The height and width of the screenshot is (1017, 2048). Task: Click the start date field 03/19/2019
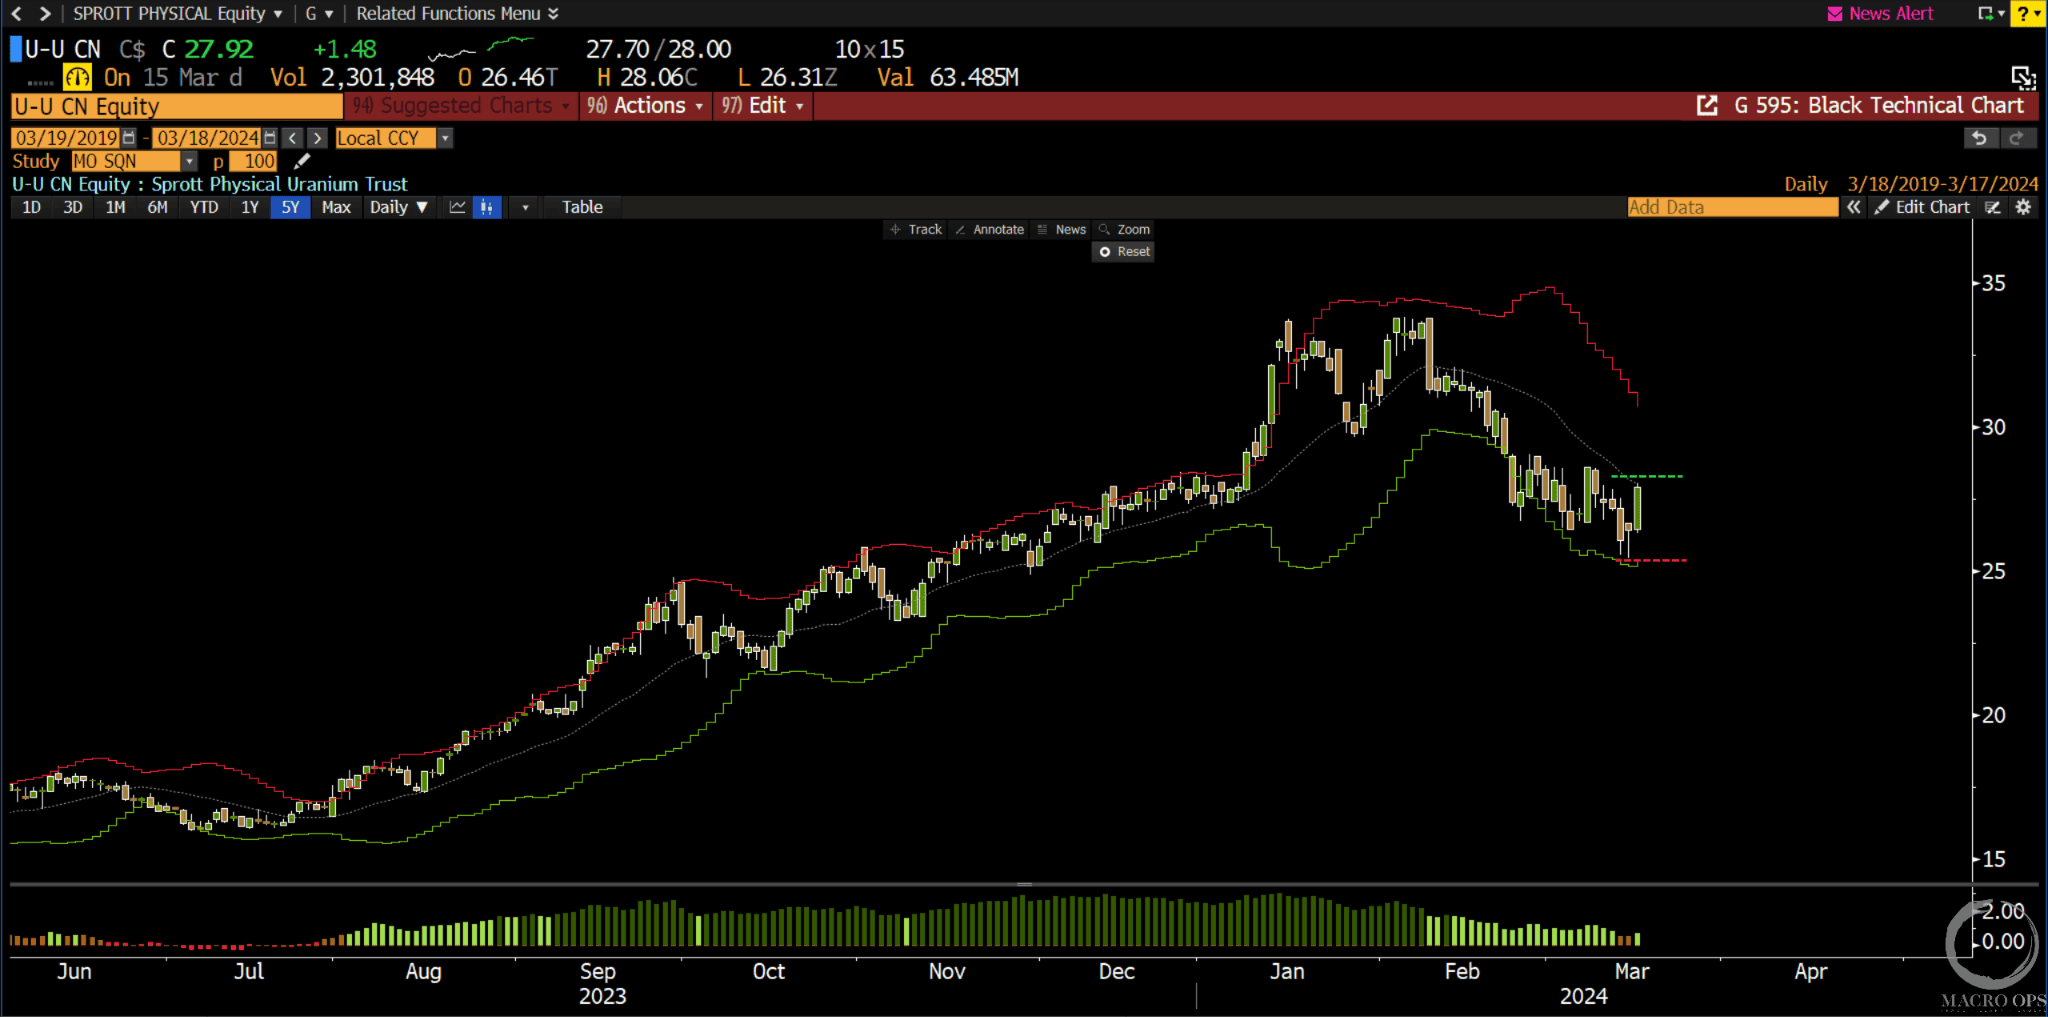click(66, 138)
